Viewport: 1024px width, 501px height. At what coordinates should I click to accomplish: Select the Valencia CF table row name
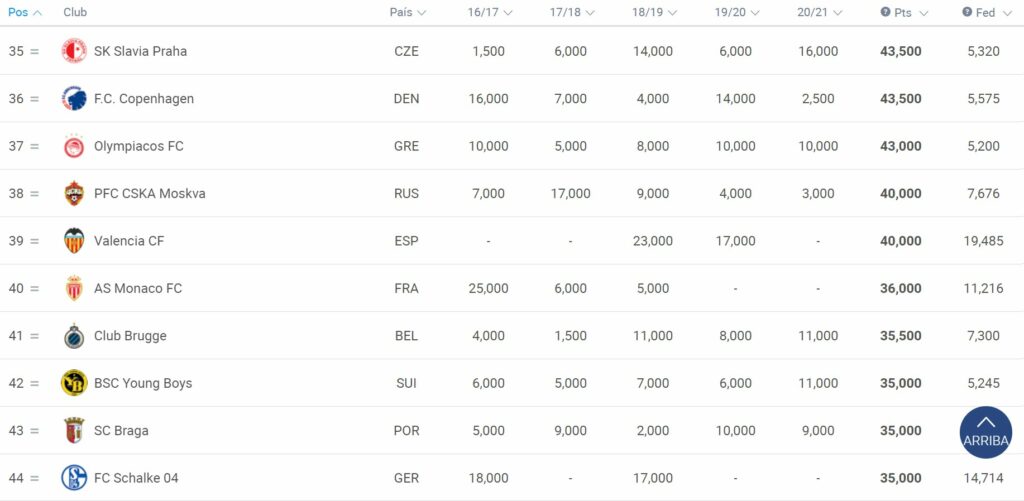(x=129, y=241)
